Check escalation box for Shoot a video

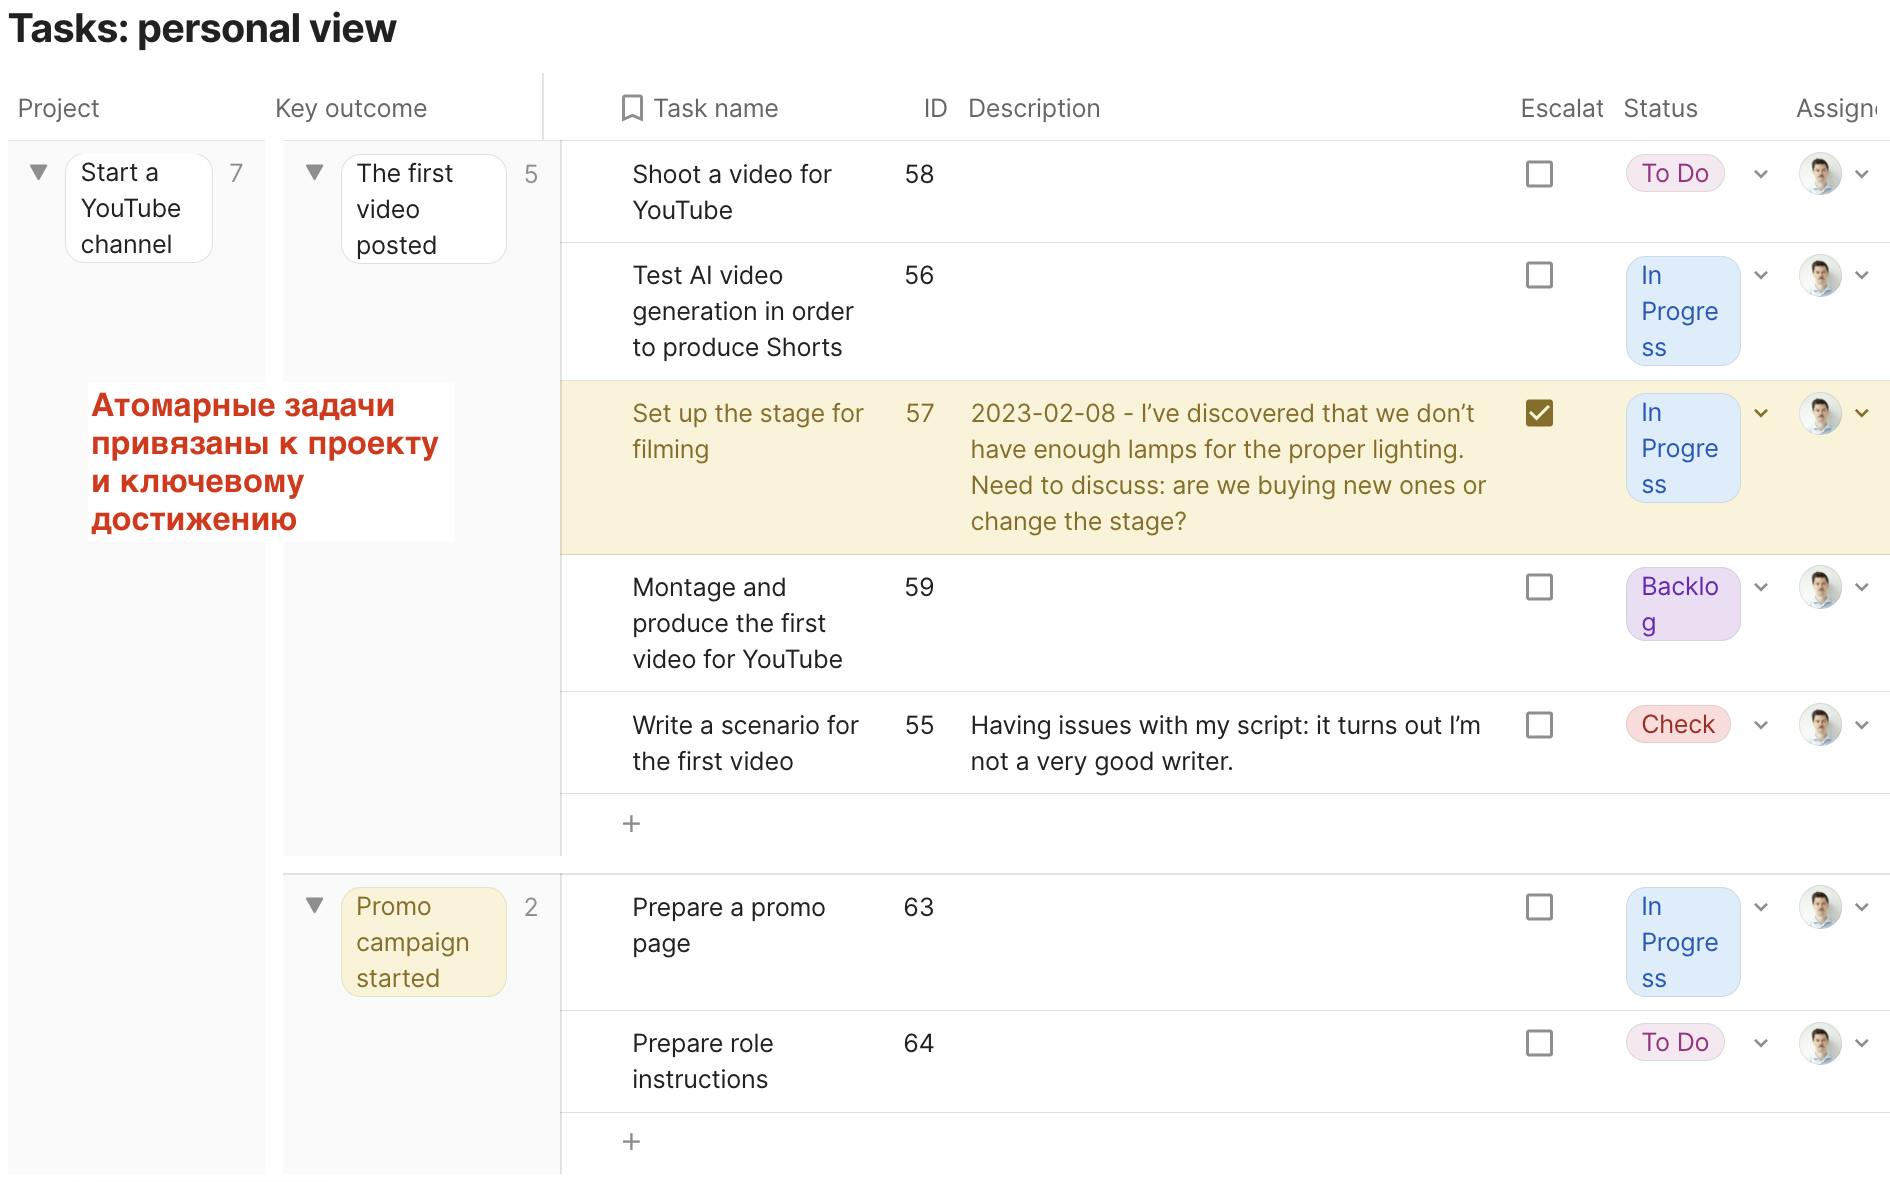[x=1539, y=174]
